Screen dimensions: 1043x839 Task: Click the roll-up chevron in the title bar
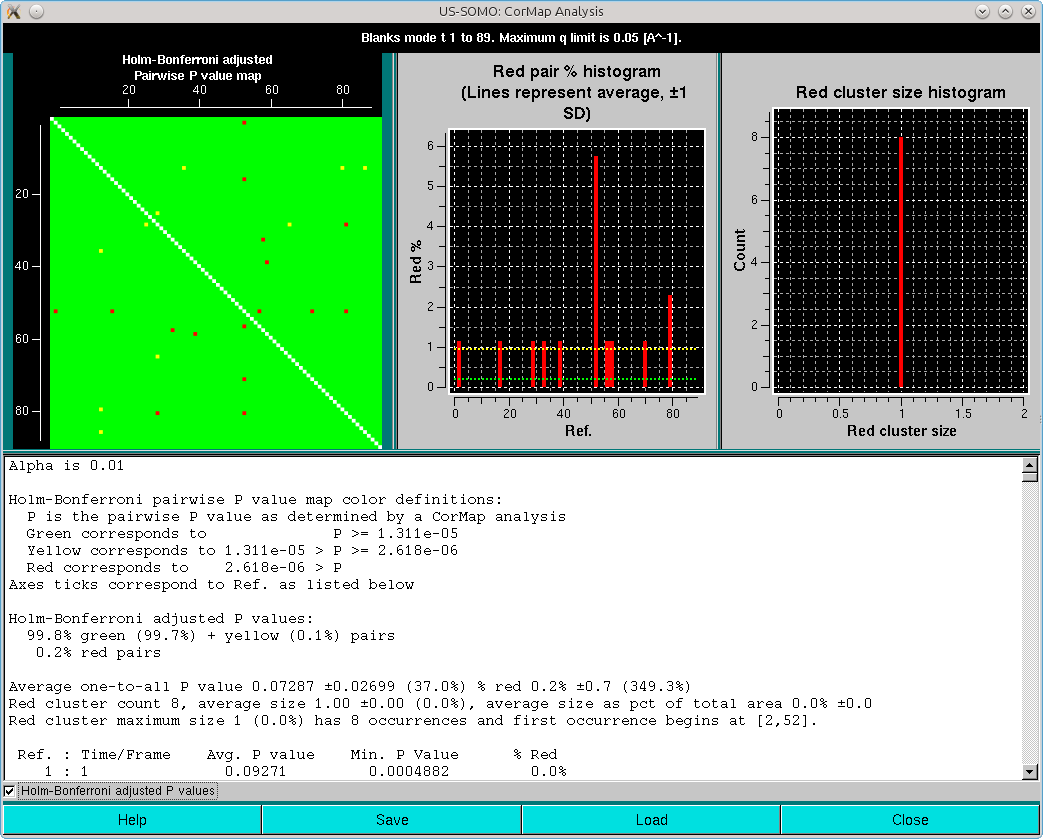982,11
